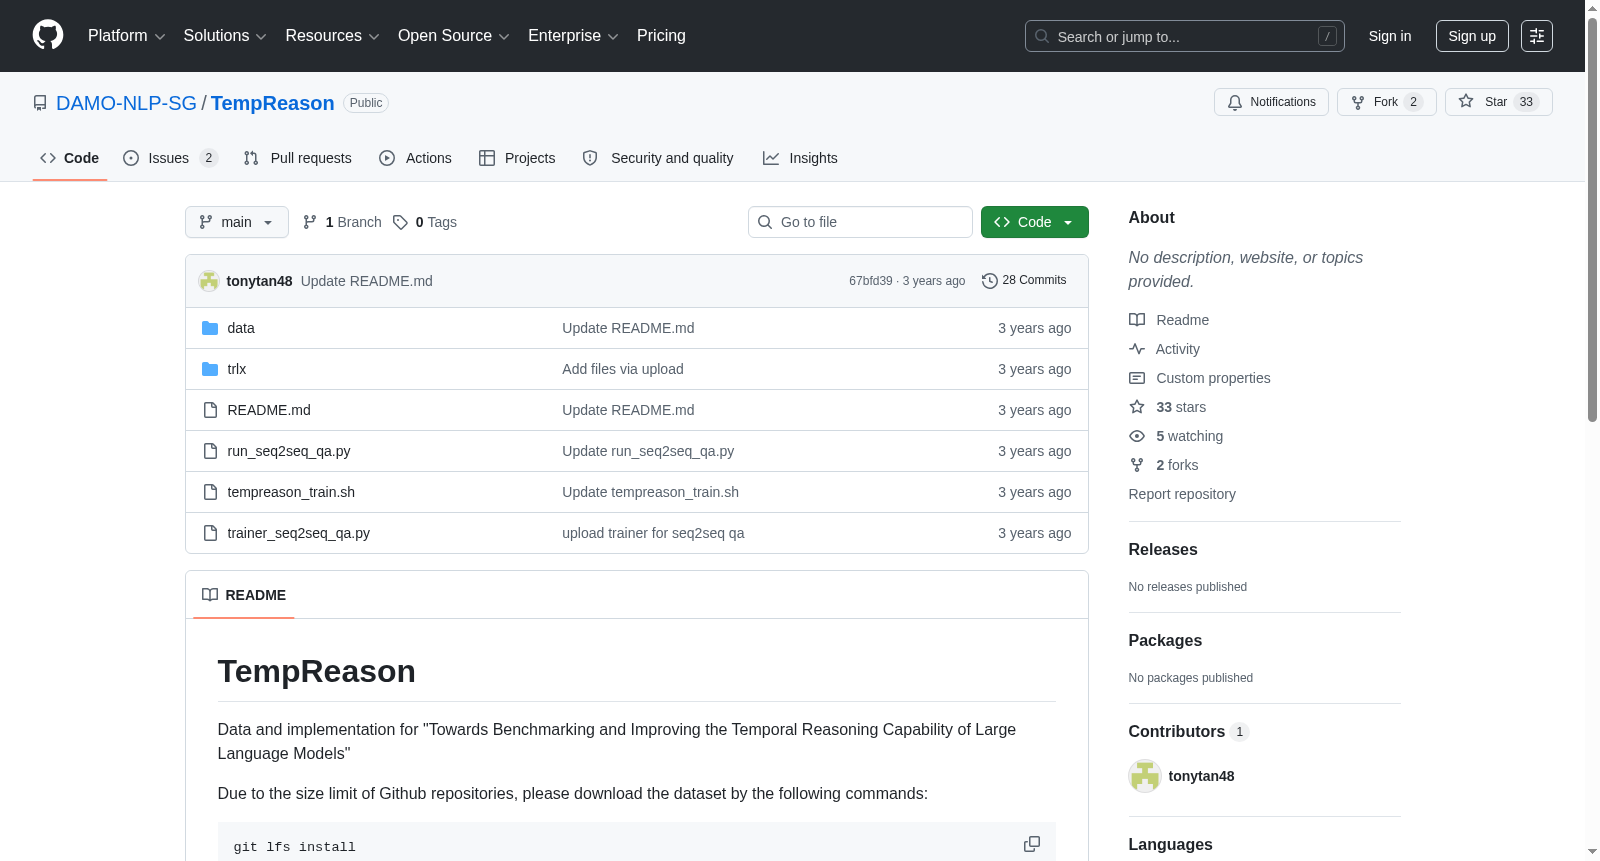The image size is (1600, 861).
Task: Select the README tab in file viewer
Action: 244,595
